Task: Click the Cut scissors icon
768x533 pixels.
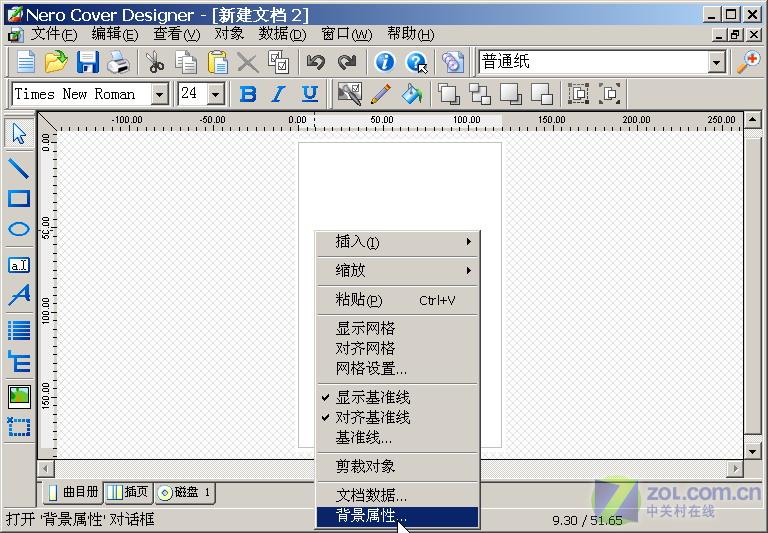Action: point(155,62)
